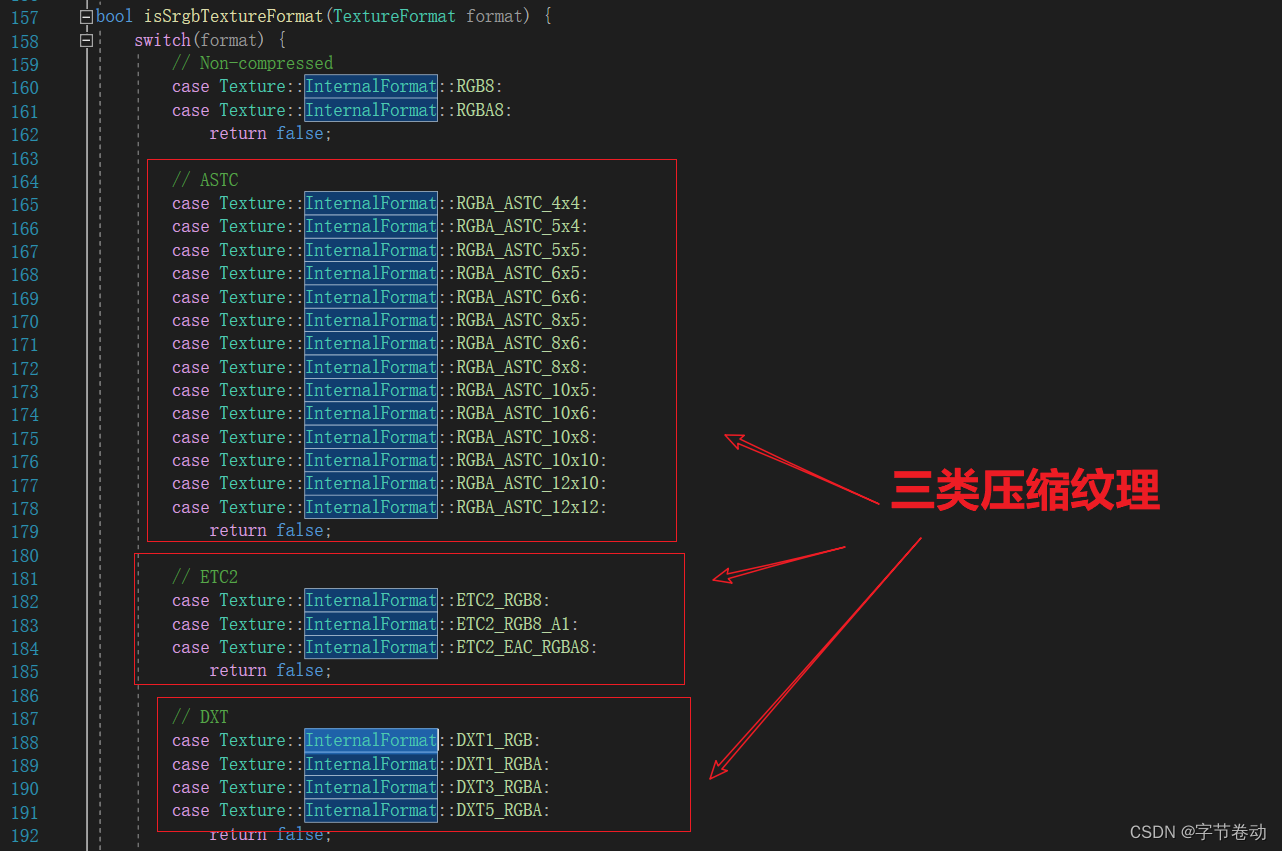
Task: Click RGBA_ASTC_6x6 identifier
Action: 518,297
